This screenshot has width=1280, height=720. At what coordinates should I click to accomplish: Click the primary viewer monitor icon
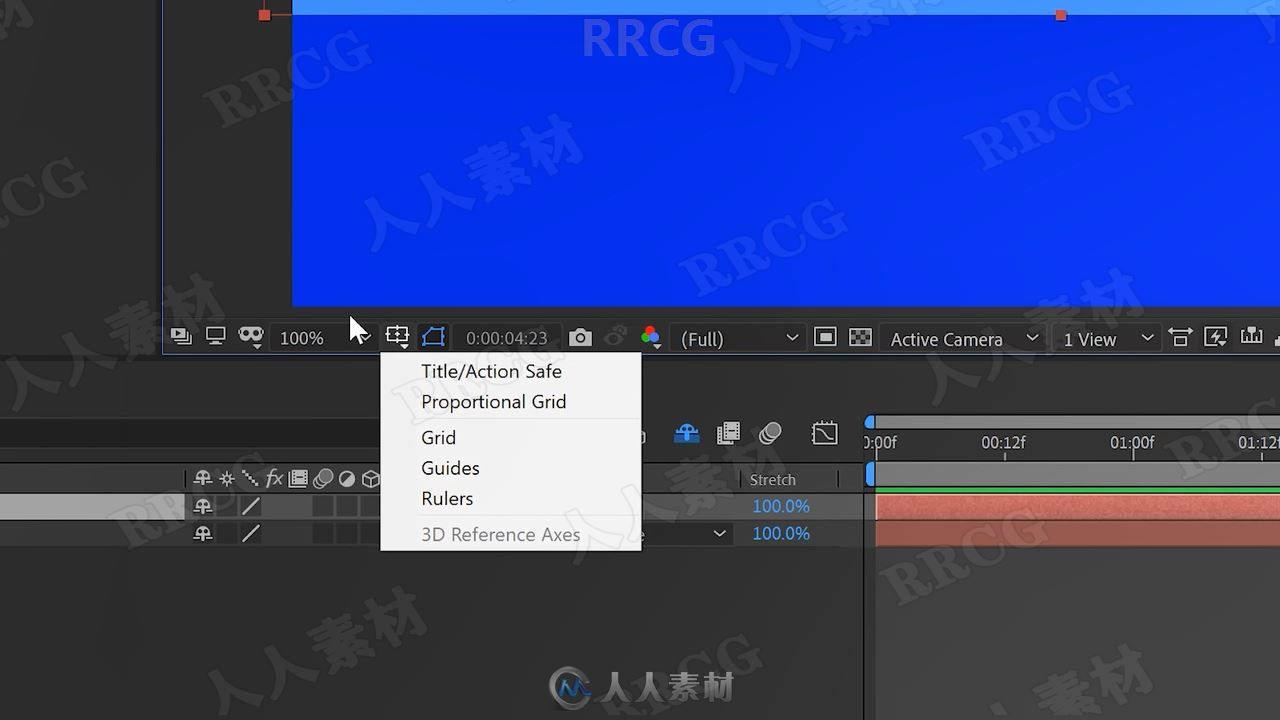coord(215,337)
